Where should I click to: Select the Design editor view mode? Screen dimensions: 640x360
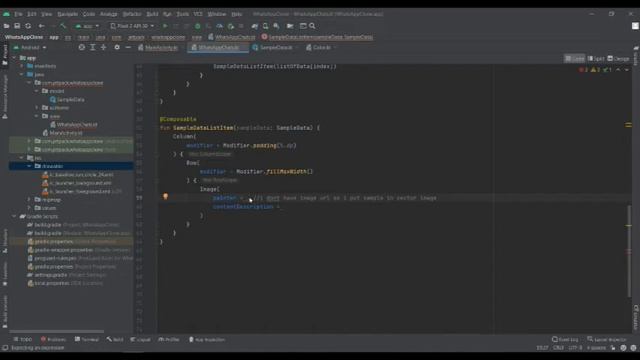(619, 58)
